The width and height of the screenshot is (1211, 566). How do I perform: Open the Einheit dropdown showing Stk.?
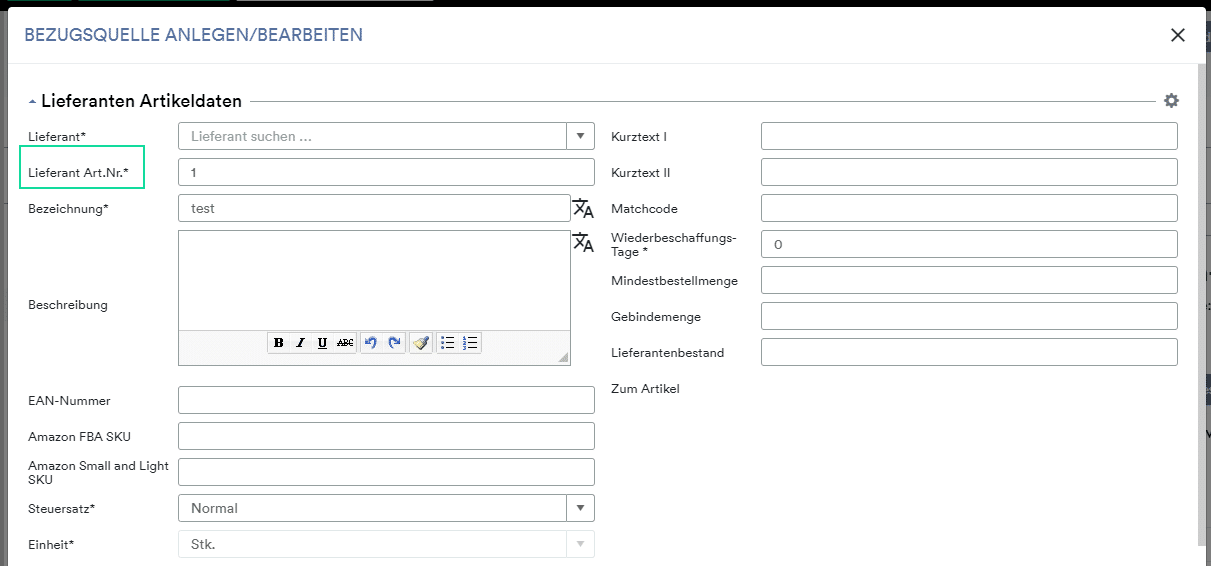pos(386,544)
